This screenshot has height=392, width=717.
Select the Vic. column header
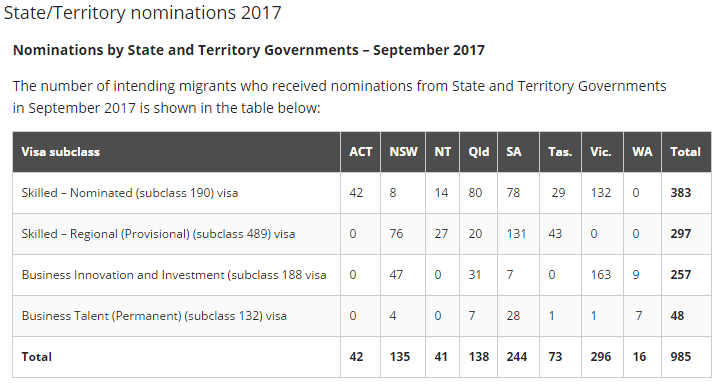click(600, 152)
